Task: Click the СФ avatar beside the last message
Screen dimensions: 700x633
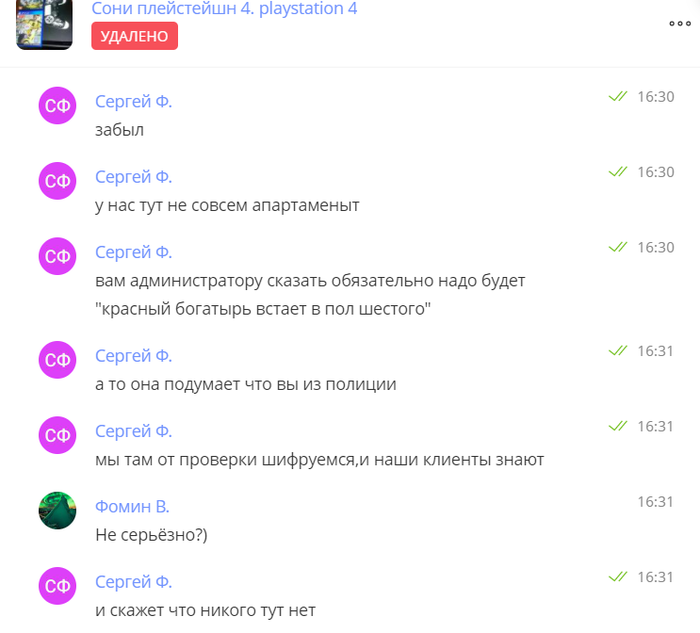Action: [x=58, y=586]
